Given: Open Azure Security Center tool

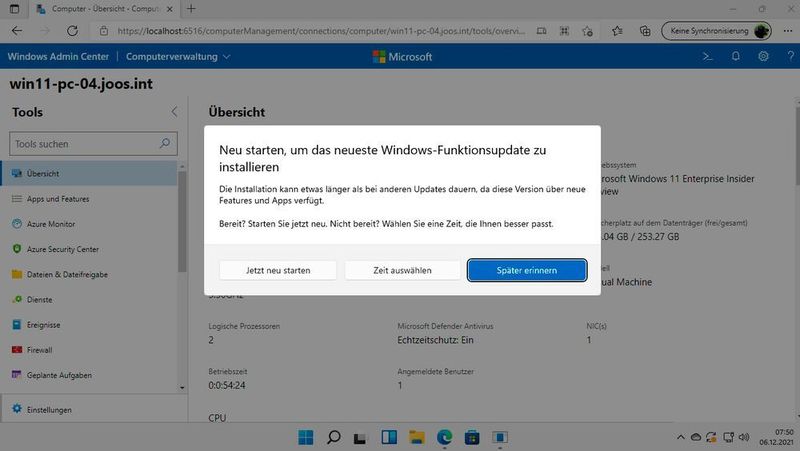Looking at the screenshot, I should [90, 249].
